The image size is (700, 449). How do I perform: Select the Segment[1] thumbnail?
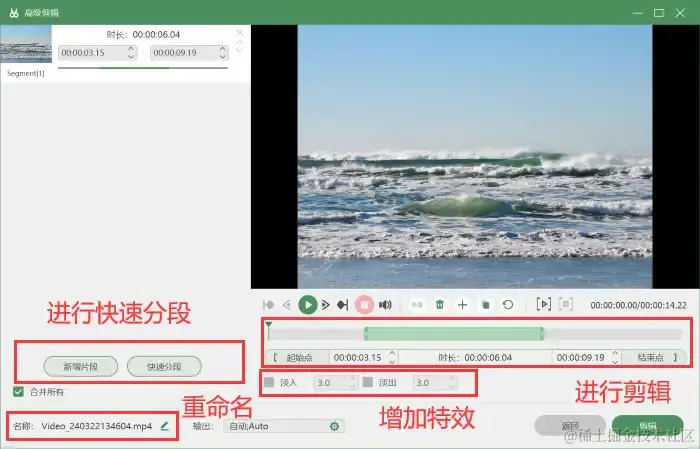click(26, 44)
